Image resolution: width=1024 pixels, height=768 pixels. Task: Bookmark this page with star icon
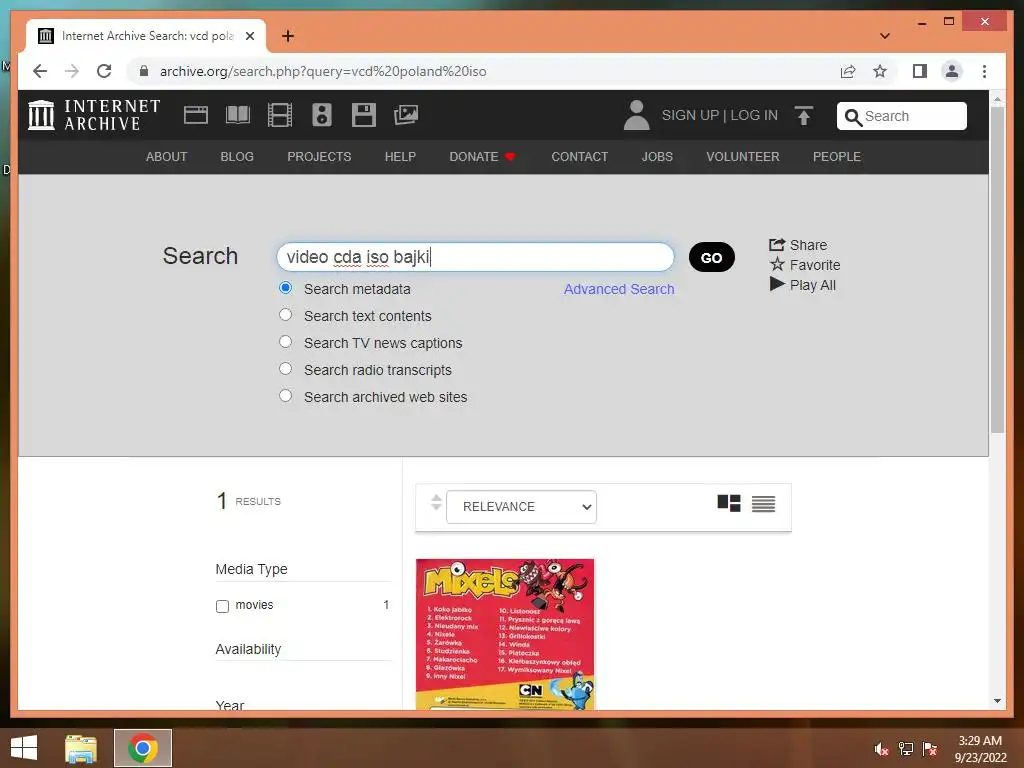880,71
